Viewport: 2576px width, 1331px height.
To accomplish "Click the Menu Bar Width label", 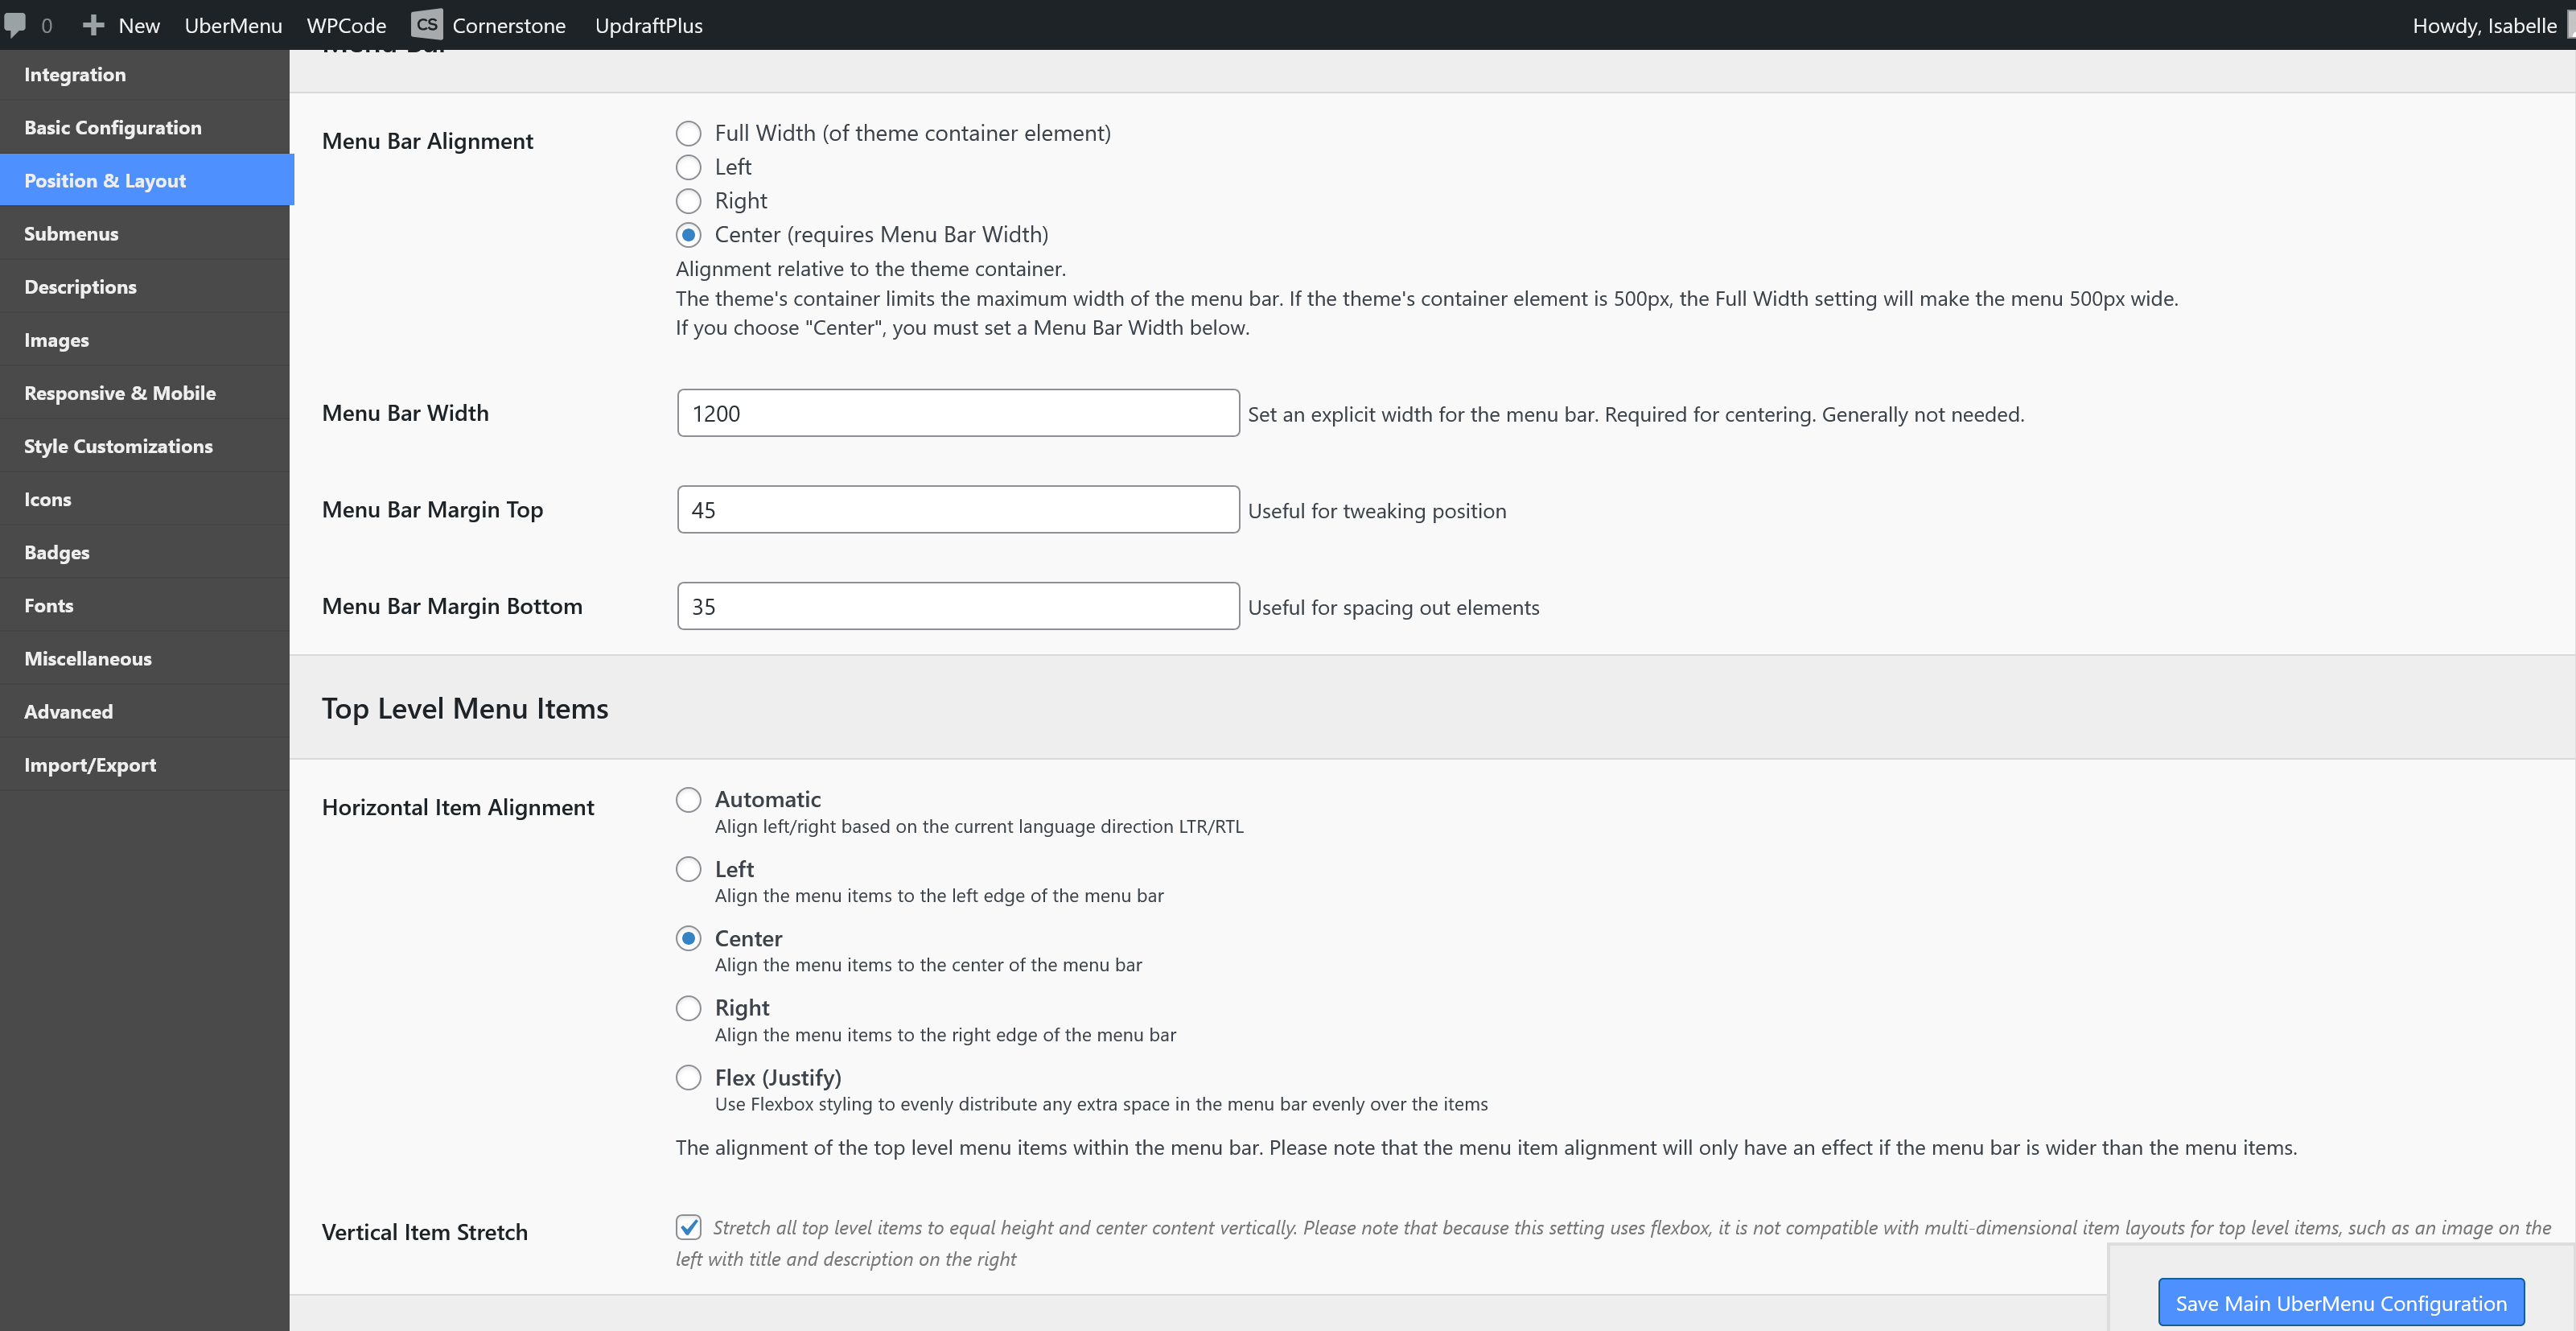I will point(405,413).
